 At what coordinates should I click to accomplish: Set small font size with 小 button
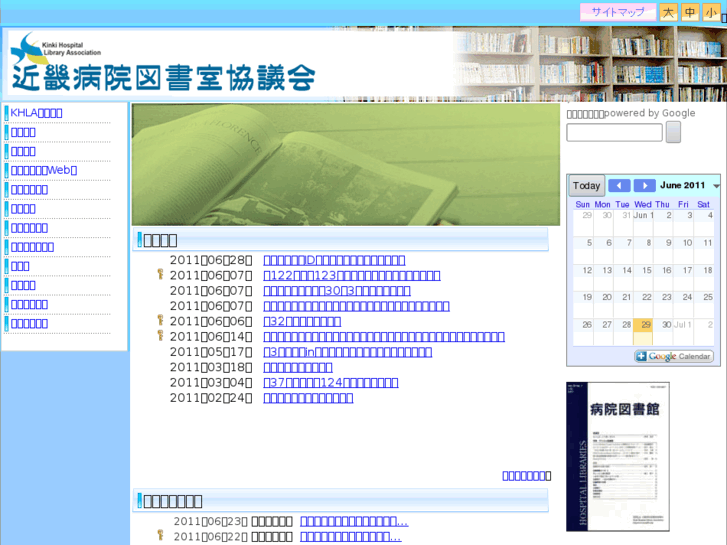coord(711,12)
